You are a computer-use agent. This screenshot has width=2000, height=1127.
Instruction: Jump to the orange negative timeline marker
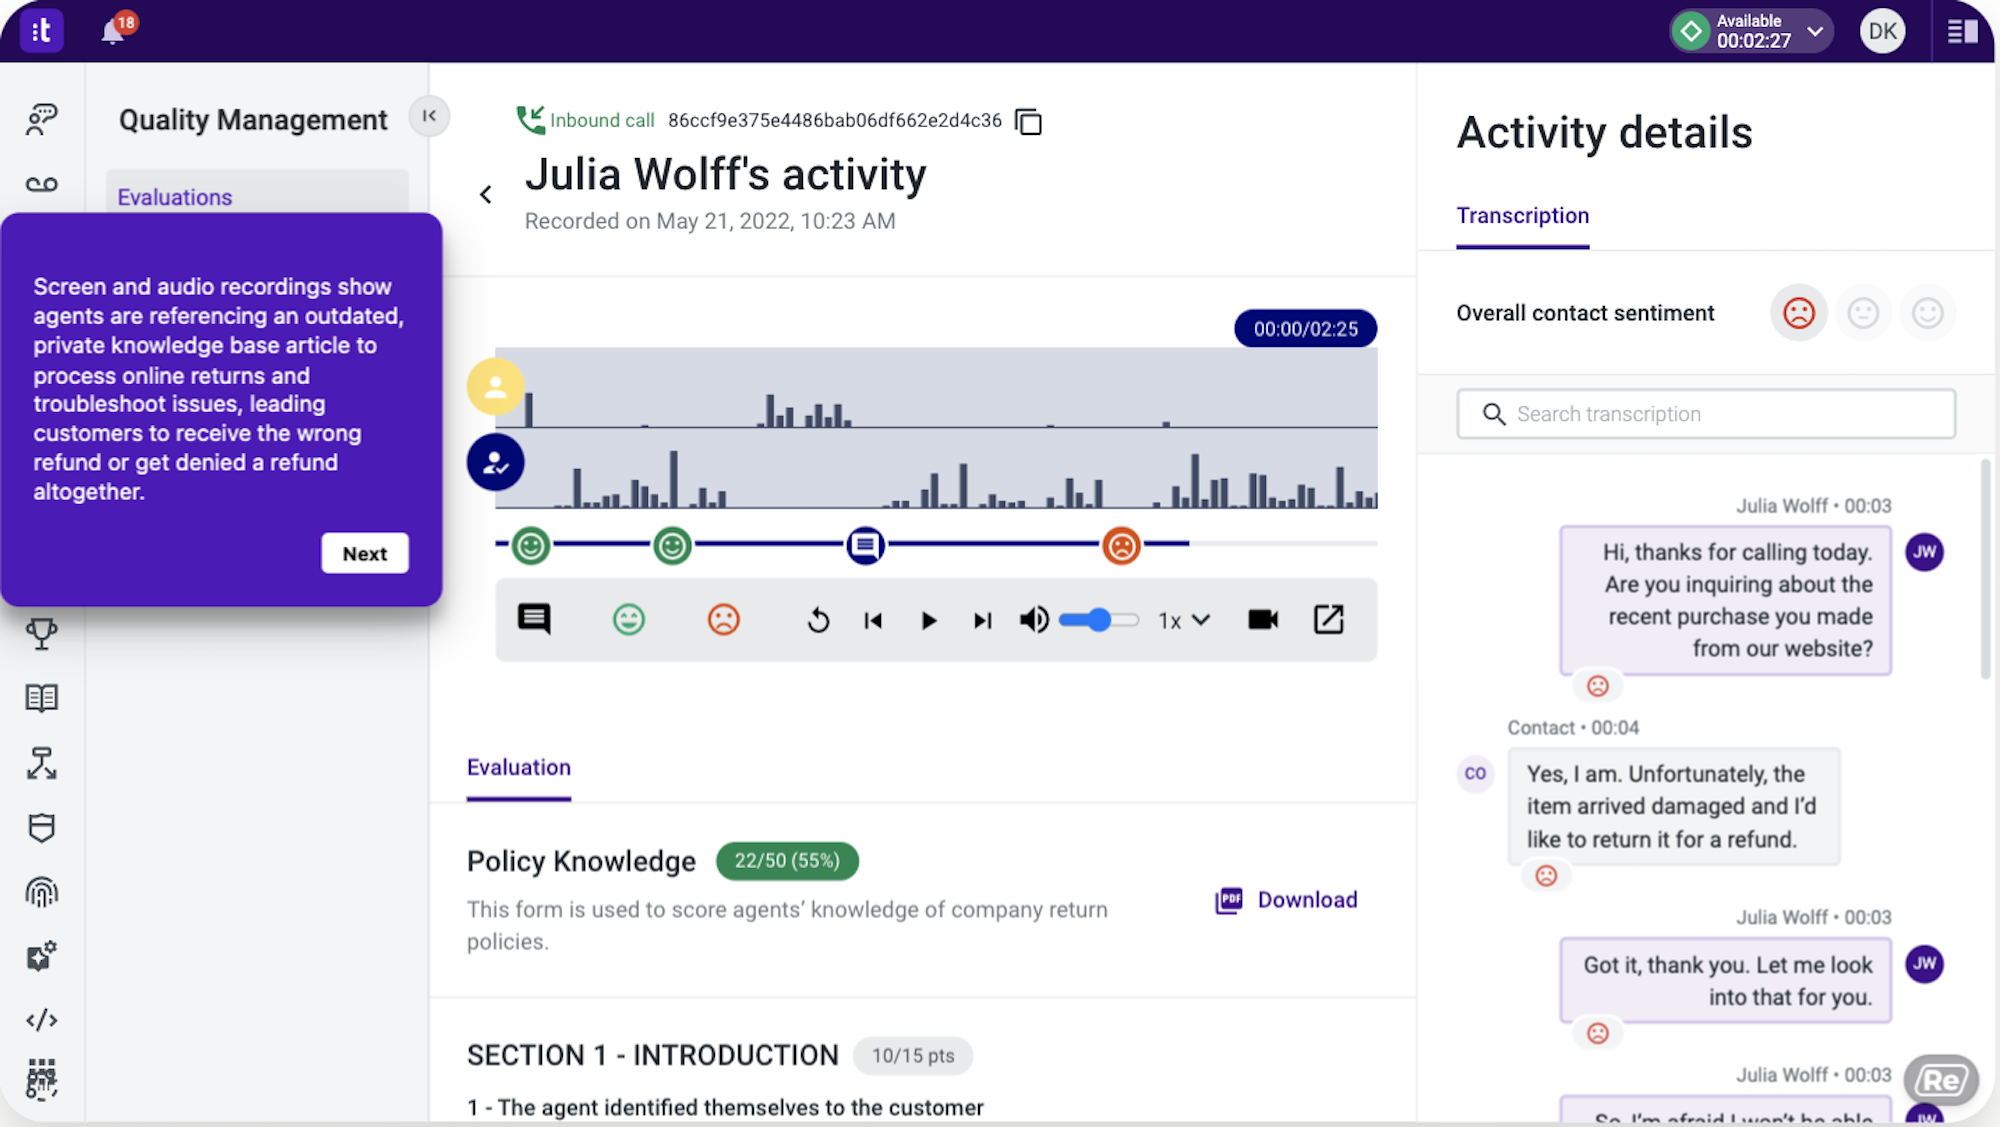click(x=1122, y=545)
